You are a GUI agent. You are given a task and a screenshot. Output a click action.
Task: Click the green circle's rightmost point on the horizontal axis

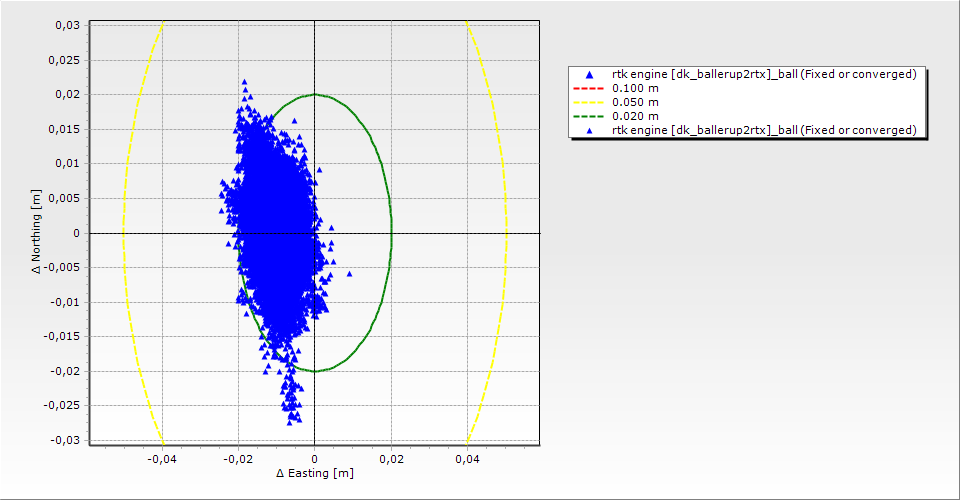pos(391,233)
